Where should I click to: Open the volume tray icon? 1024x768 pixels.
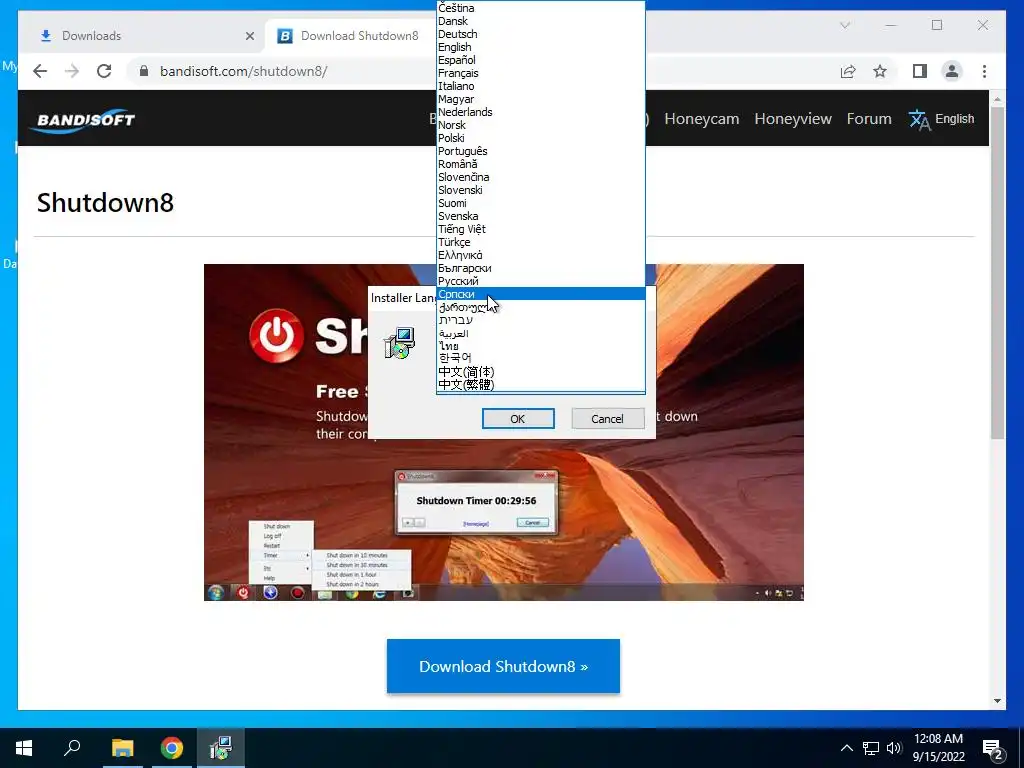tap(893, 748)
